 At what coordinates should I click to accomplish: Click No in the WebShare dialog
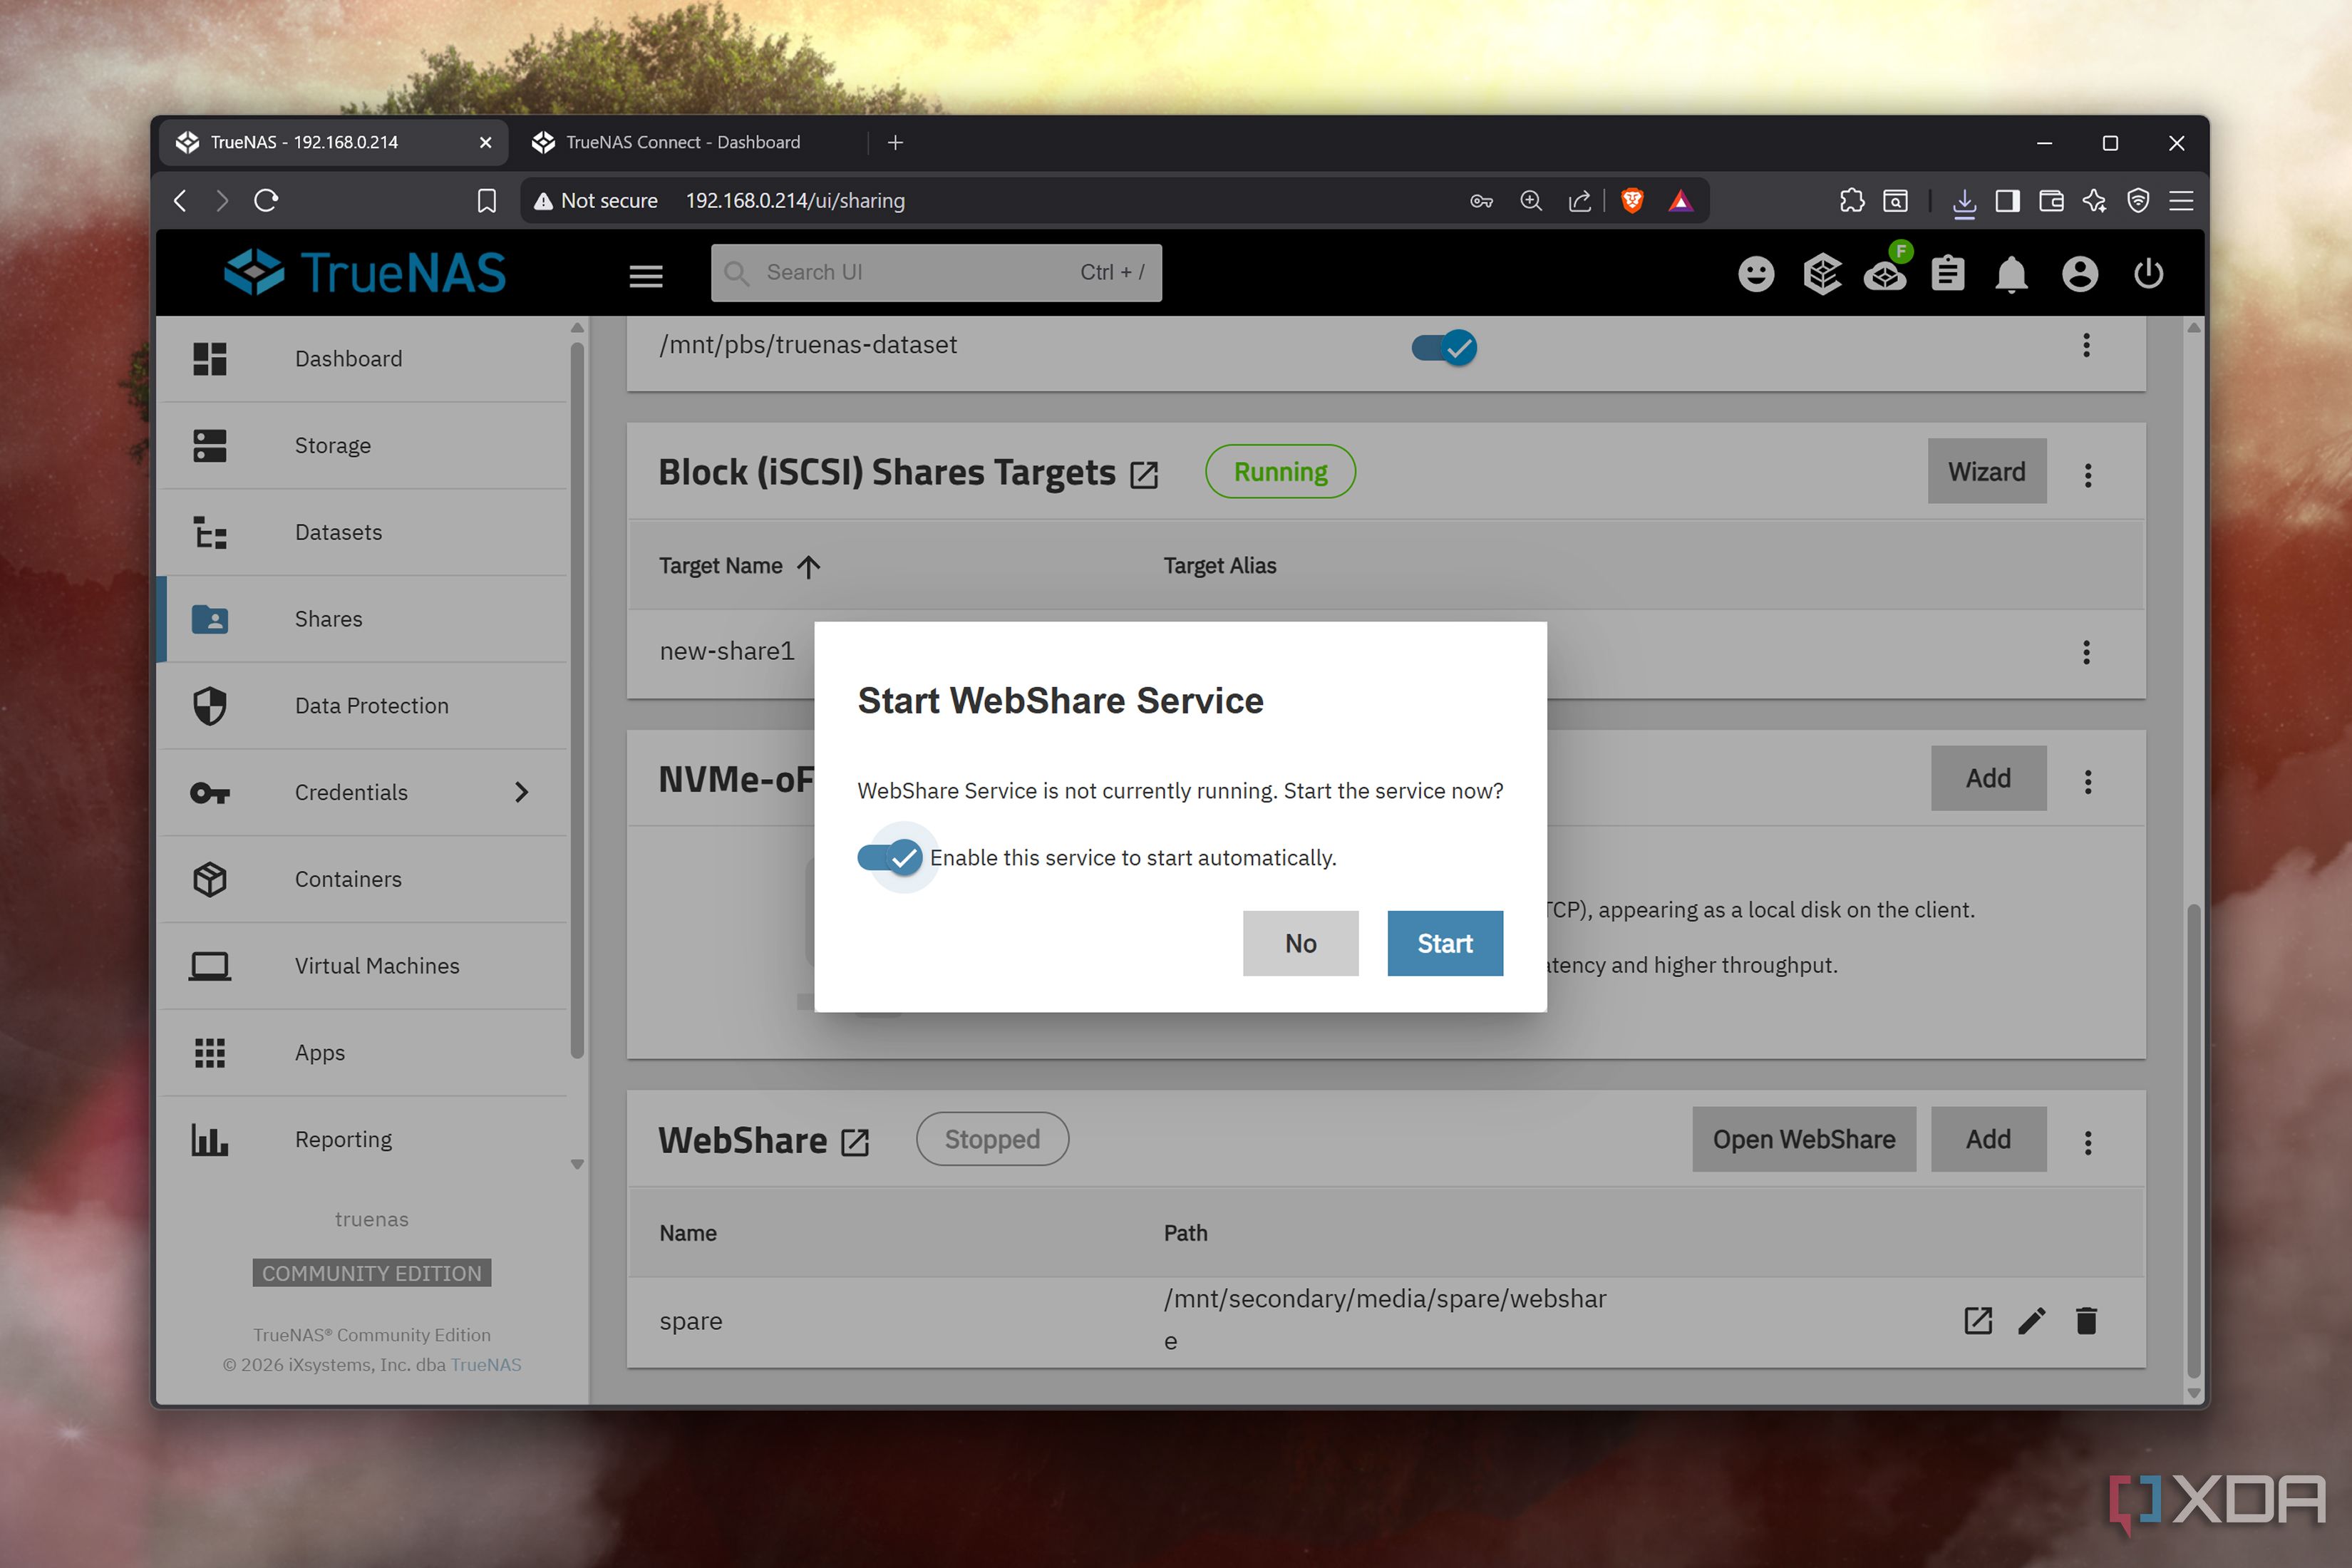tap(1300, 943)
